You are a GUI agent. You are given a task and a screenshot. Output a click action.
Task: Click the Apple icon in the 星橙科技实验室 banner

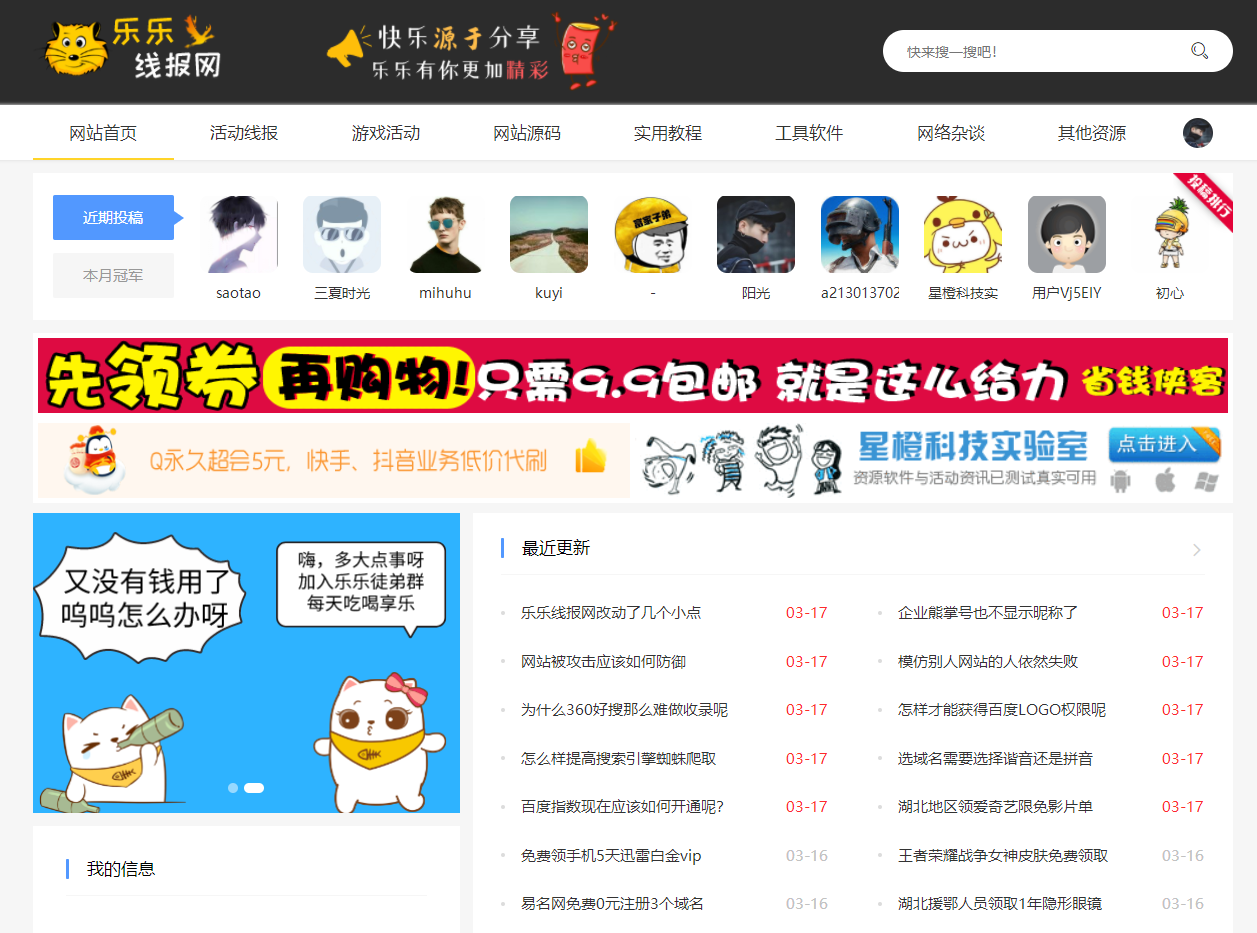pos(1164,481)
